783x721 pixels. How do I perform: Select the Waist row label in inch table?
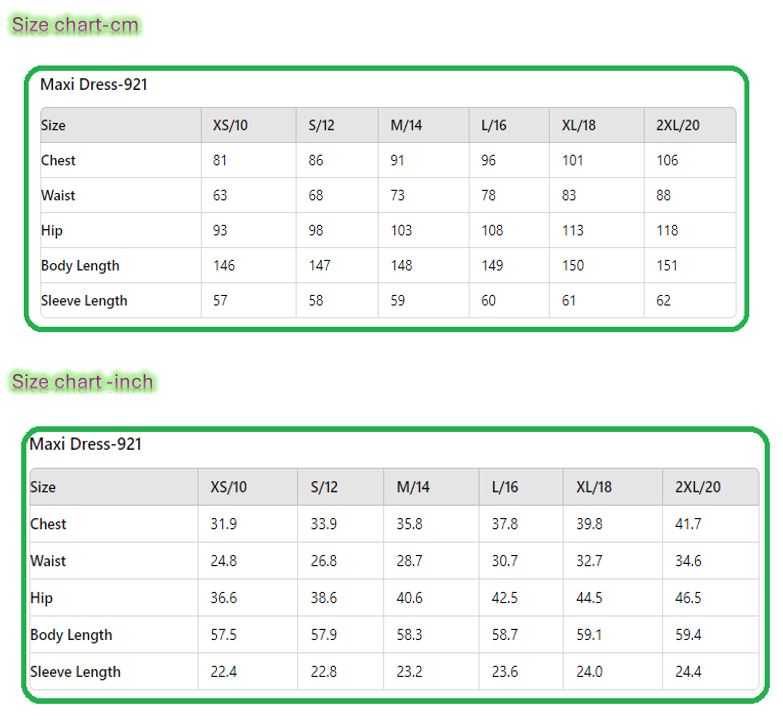(x=48, y=561)
